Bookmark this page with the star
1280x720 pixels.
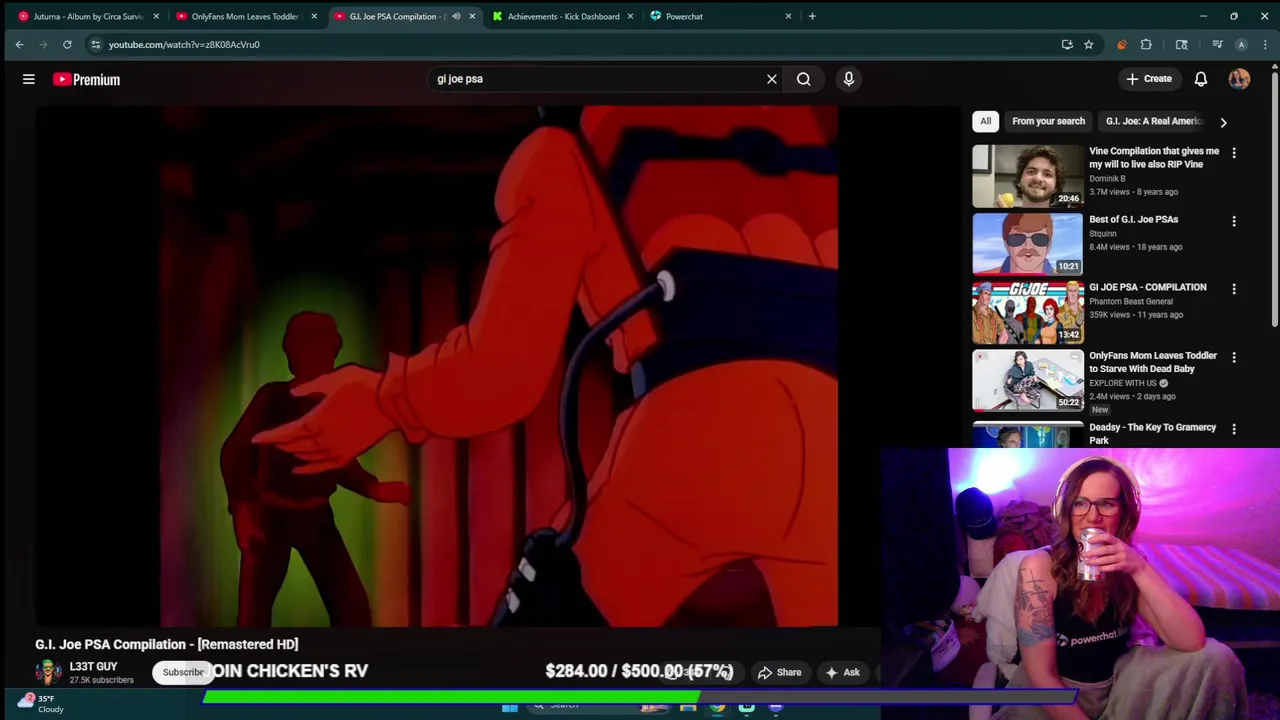1089,44
